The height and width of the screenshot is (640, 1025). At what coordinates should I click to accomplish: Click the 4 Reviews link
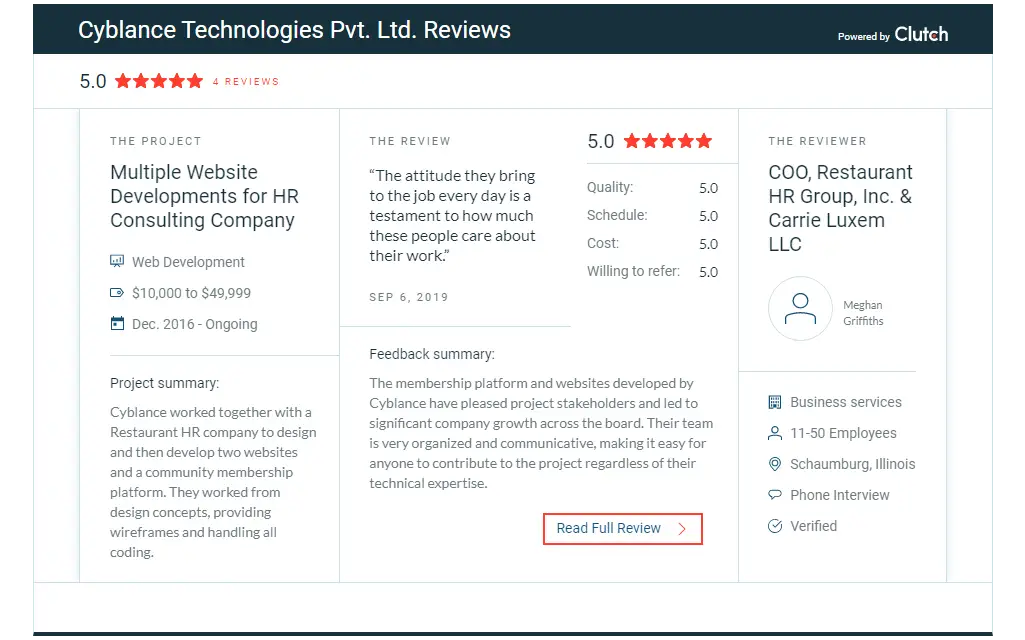(x=246, y=82)
